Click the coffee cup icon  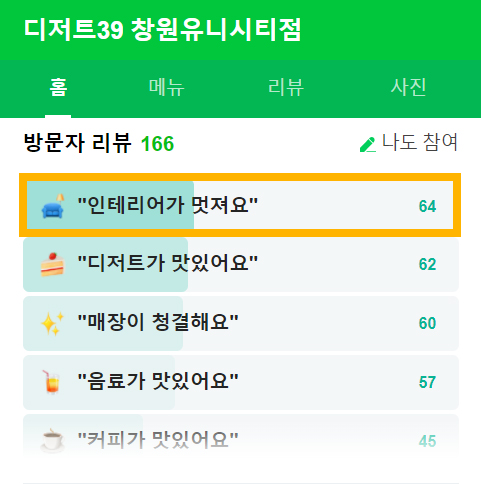coord(52,441)
